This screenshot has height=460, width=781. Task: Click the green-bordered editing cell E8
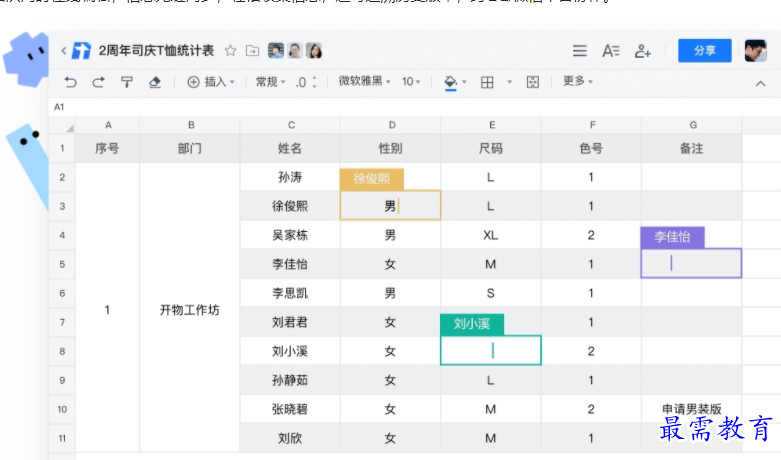[x=491, y=350]
